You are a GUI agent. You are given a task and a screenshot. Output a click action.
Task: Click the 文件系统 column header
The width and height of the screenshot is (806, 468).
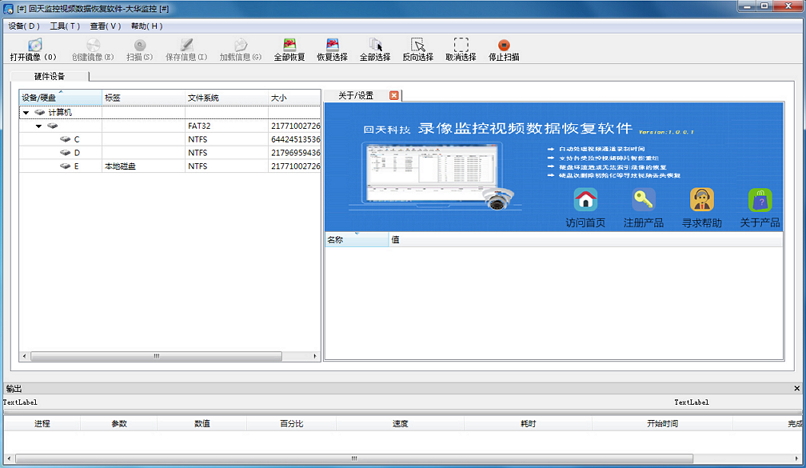227,98
